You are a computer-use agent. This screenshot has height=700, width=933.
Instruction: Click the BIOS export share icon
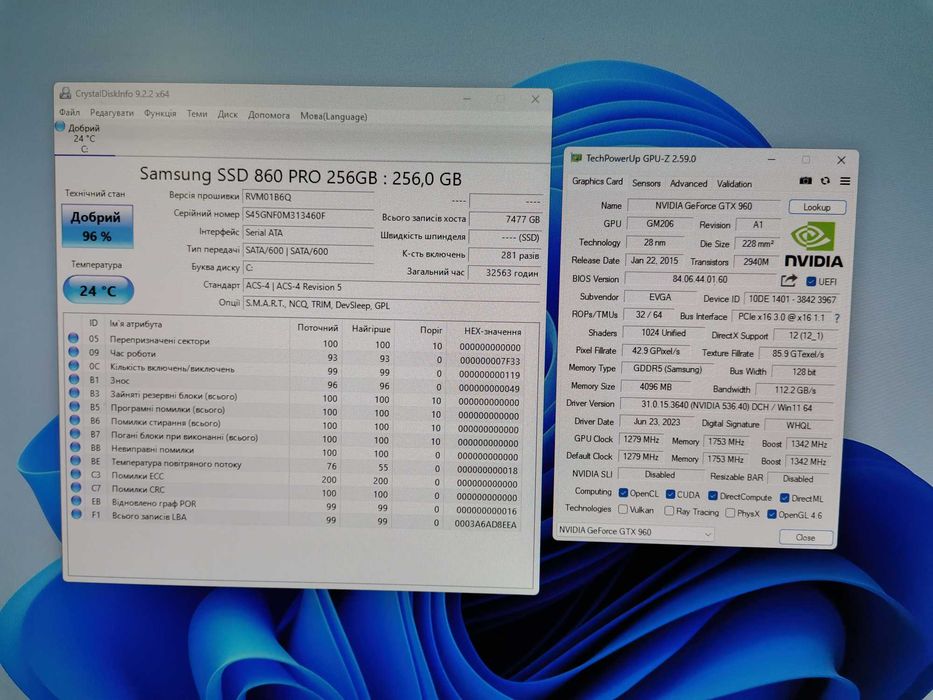[x=788, y=280]
